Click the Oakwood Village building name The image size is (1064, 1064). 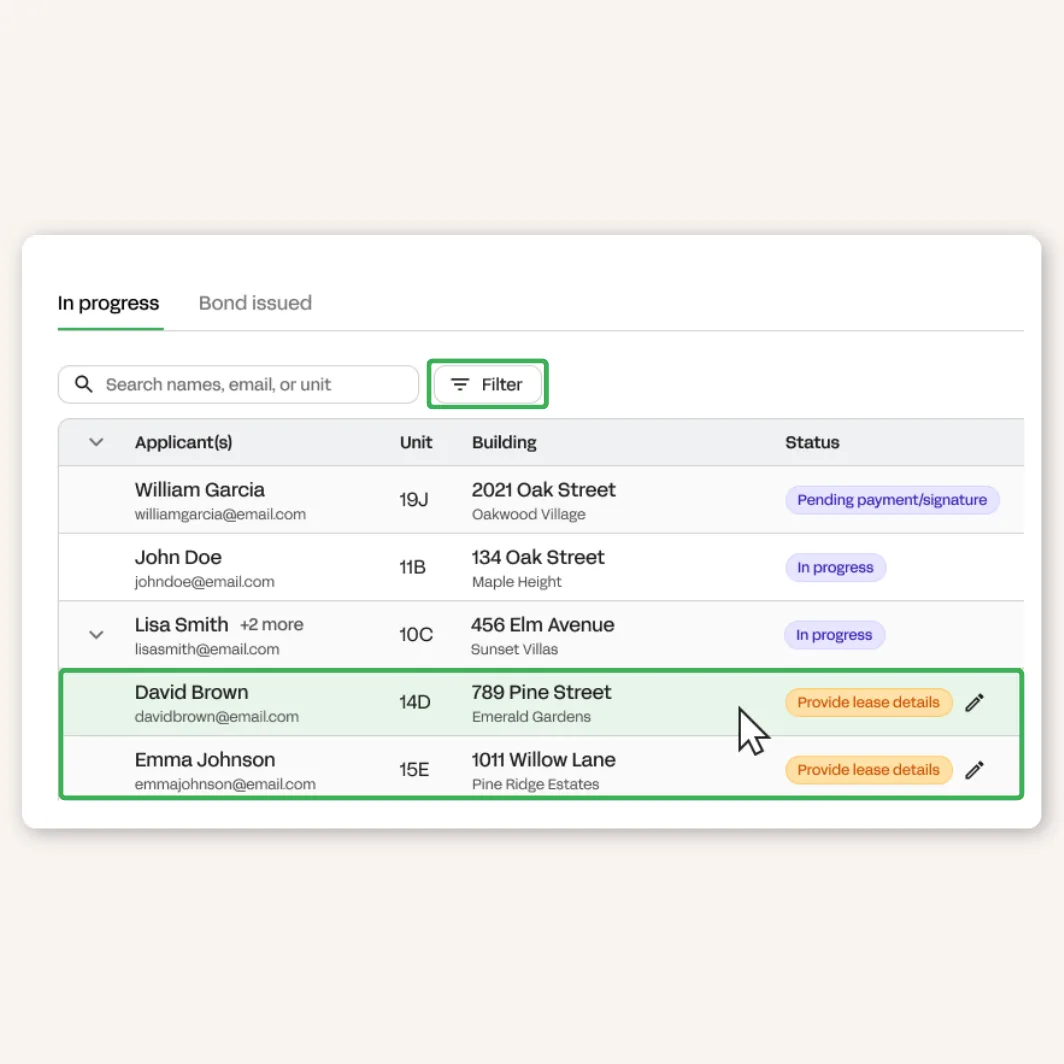point(529,514)
